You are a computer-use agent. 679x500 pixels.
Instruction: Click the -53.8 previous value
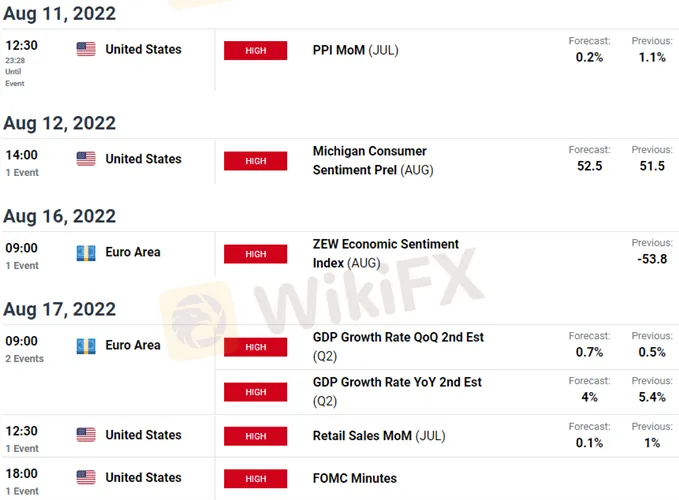coord(651,259)
